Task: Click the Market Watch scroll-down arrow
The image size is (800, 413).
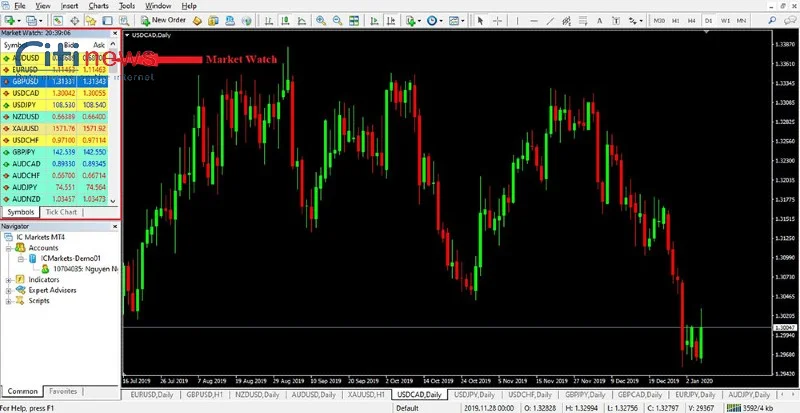Action: pyautogui.click(x=113, y=201)
